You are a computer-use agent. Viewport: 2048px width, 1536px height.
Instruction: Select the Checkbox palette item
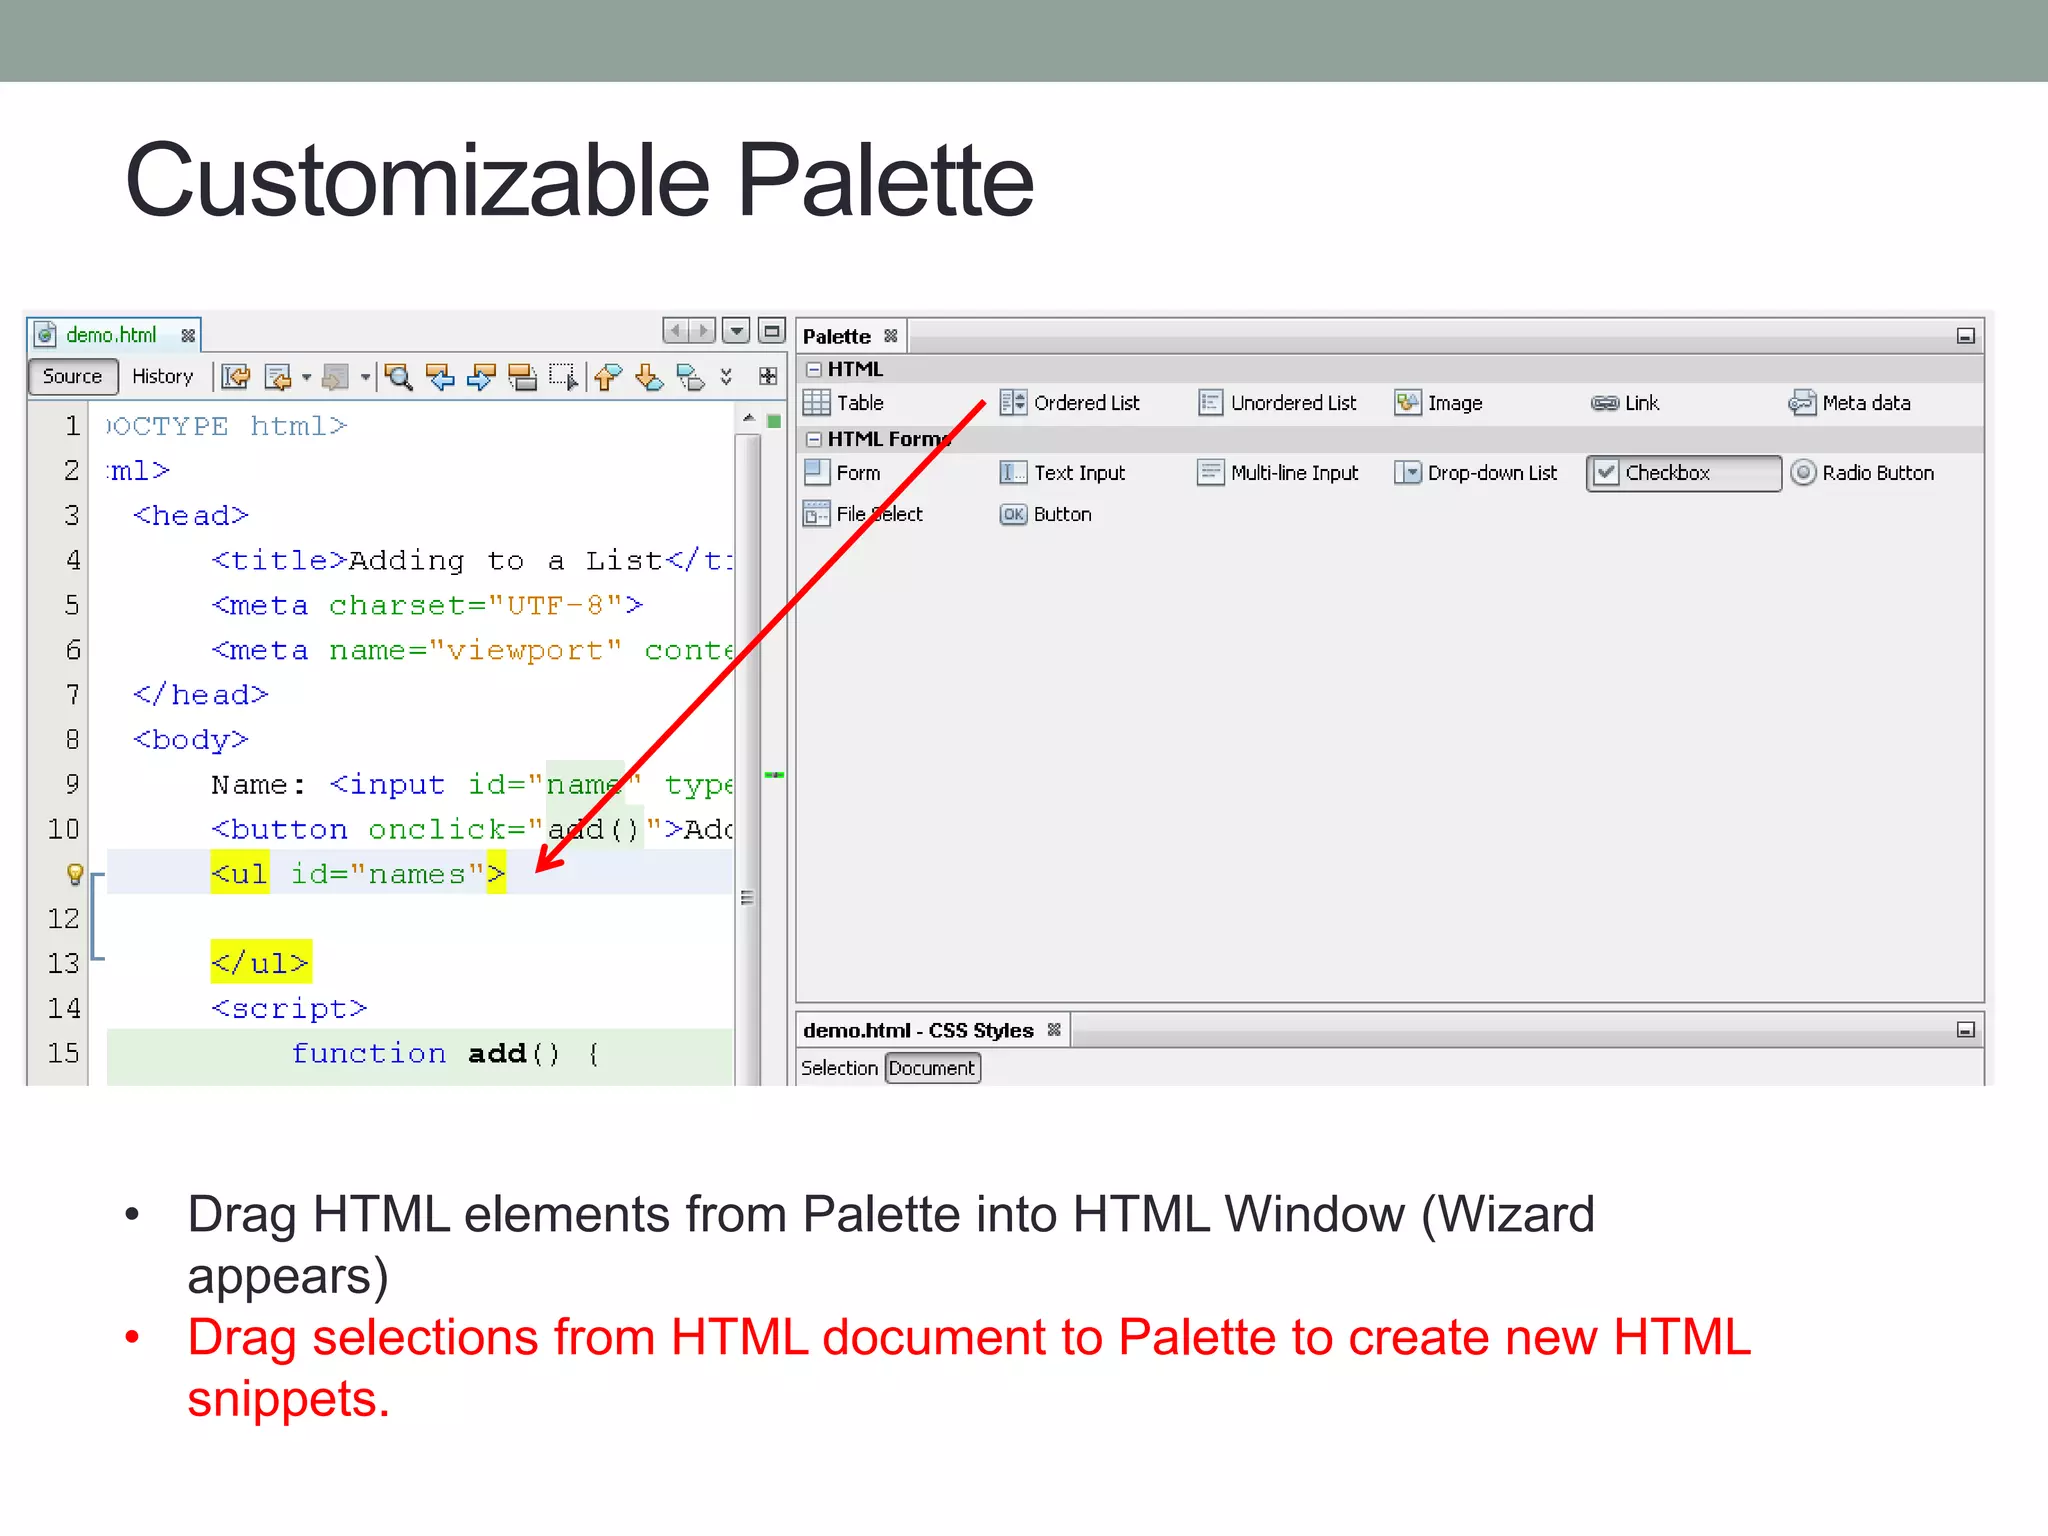tap(1683, 473)
